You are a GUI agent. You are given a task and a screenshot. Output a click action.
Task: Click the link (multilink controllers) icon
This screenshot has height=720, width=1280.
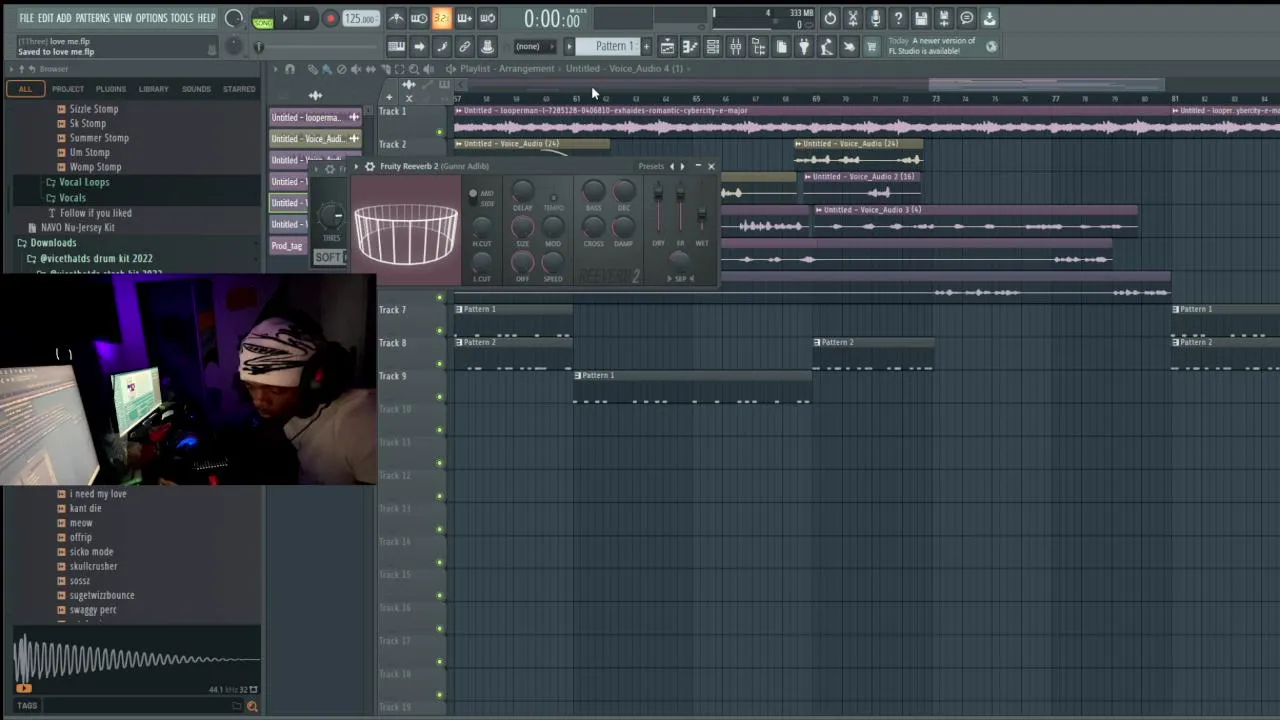point(465,46)
